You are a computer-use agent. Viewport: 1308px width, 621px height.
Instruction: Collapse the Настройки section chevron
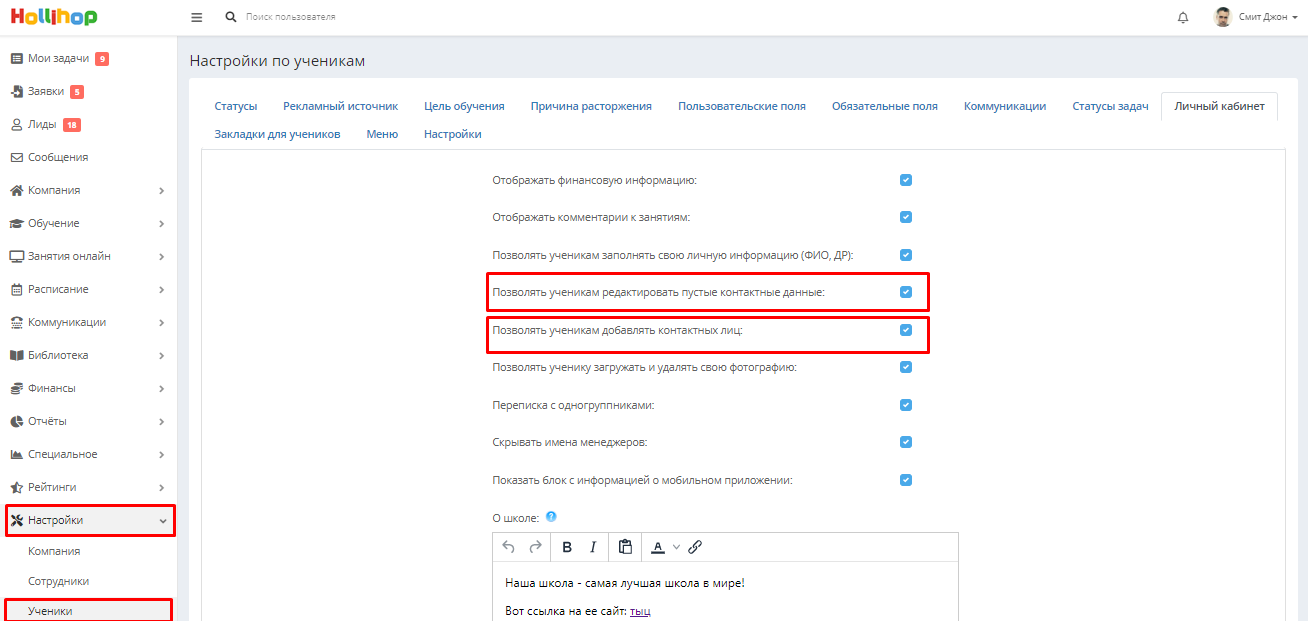tap(162, 521)
